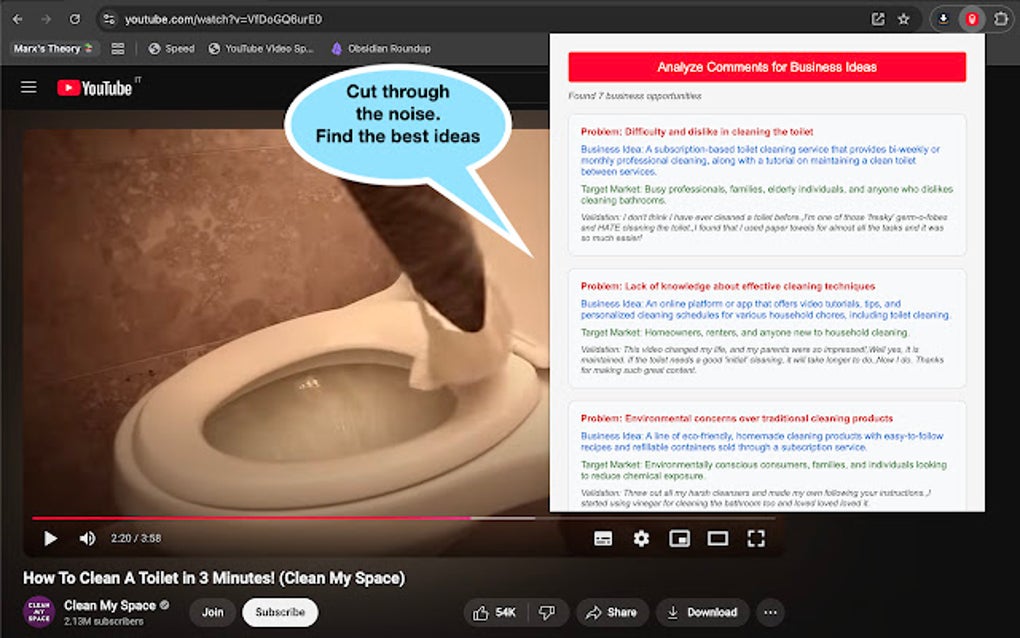Expand the Marx's Theory profile menu
1020x638 pixels.
click(x=51, y=48)
